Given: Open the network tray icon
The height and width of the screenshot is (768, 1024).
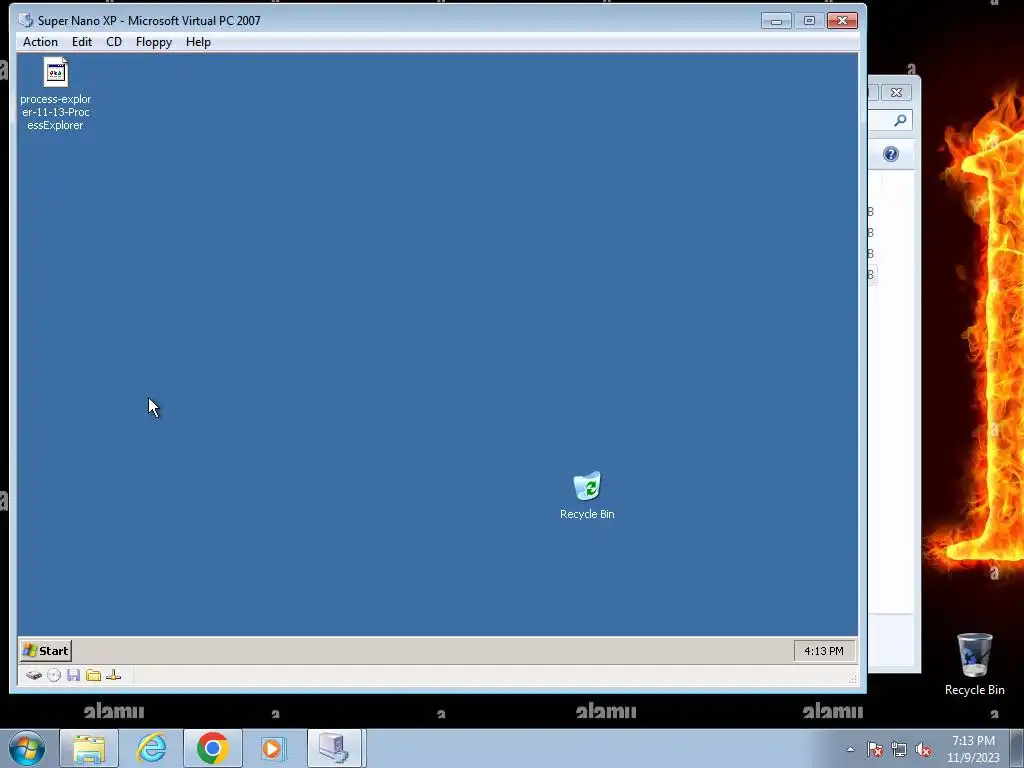Looking at the screenshot, I should point(899,750).
